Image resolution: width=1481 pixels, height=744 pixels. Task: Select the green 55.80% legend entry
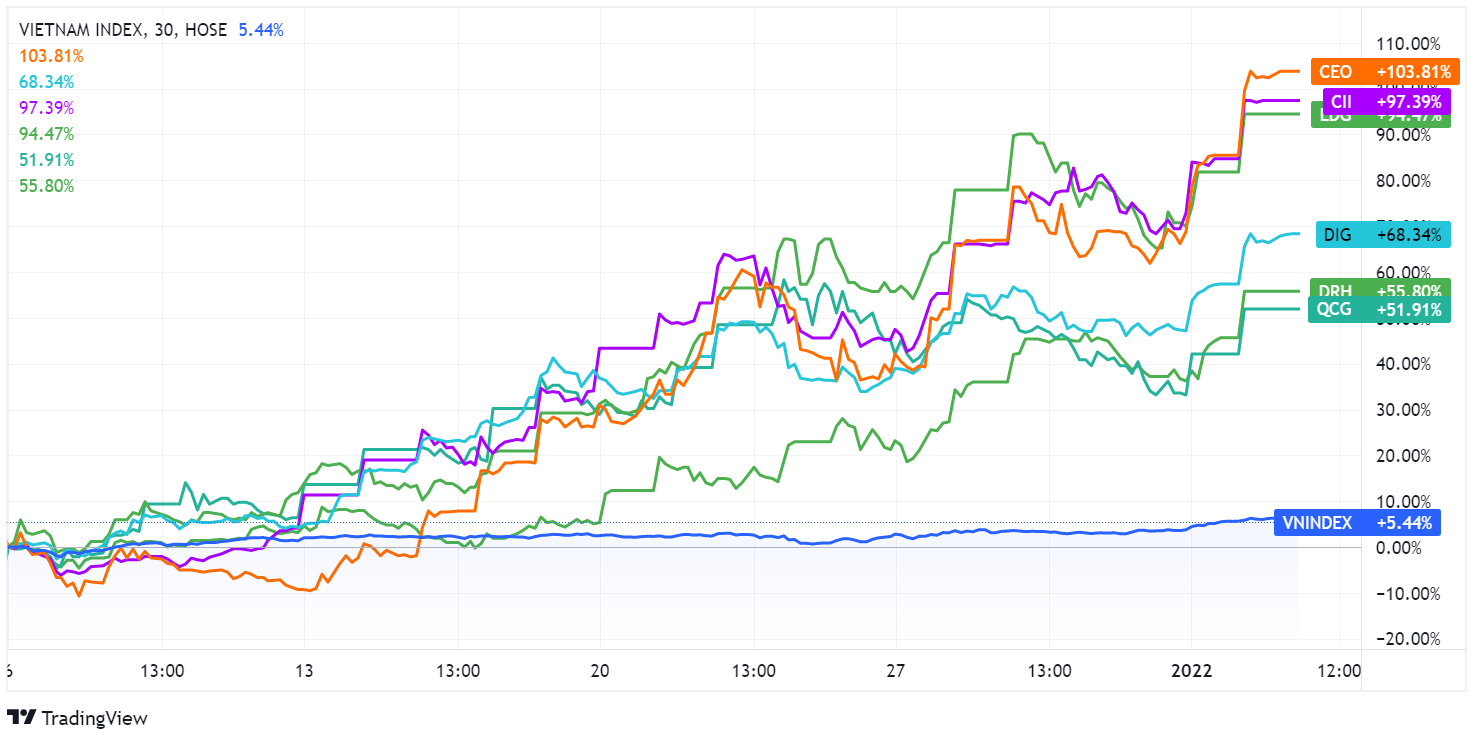point(43,186)
